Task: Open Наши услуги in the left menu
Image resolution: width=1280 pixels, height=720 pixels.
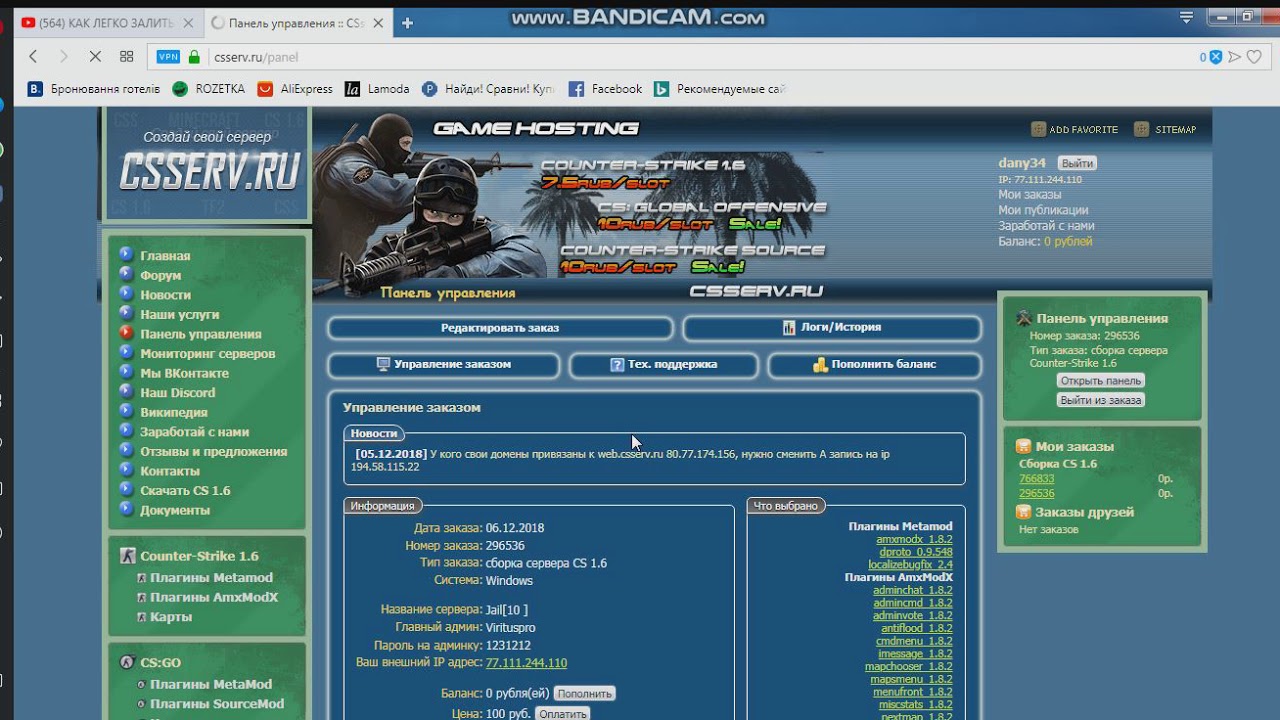Action: (x=180, y=314)
